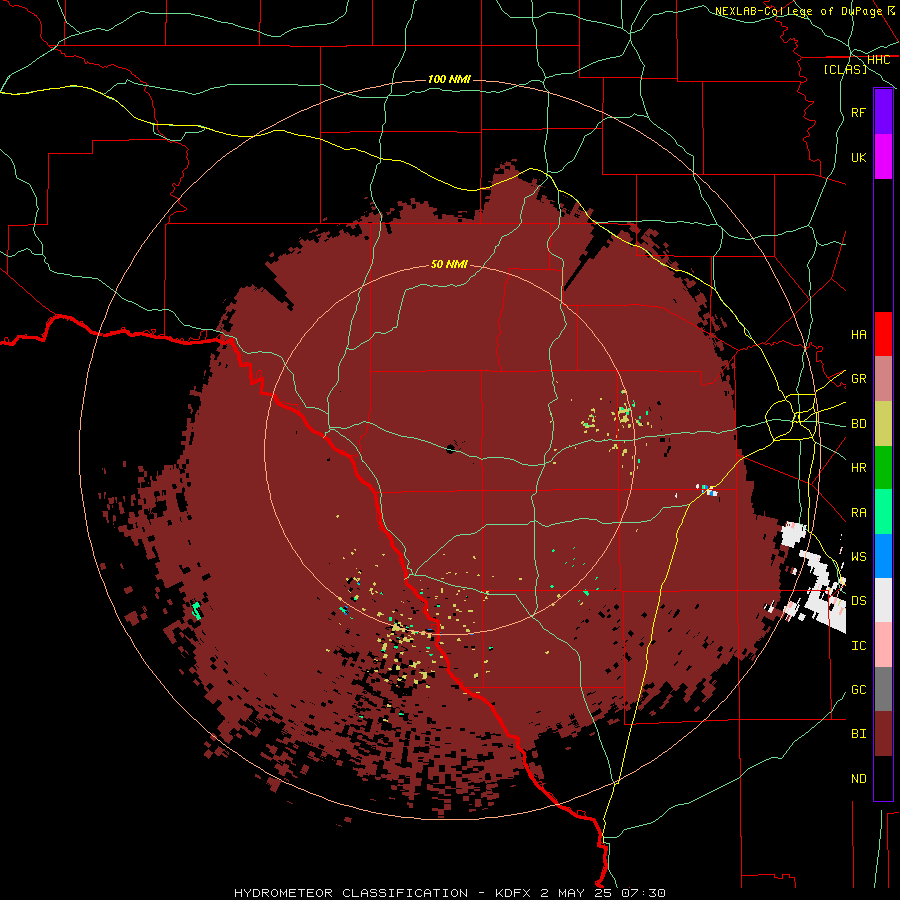Click the light pink IC swatch
The width and height of the screenshot is (900, 900).
883,645
